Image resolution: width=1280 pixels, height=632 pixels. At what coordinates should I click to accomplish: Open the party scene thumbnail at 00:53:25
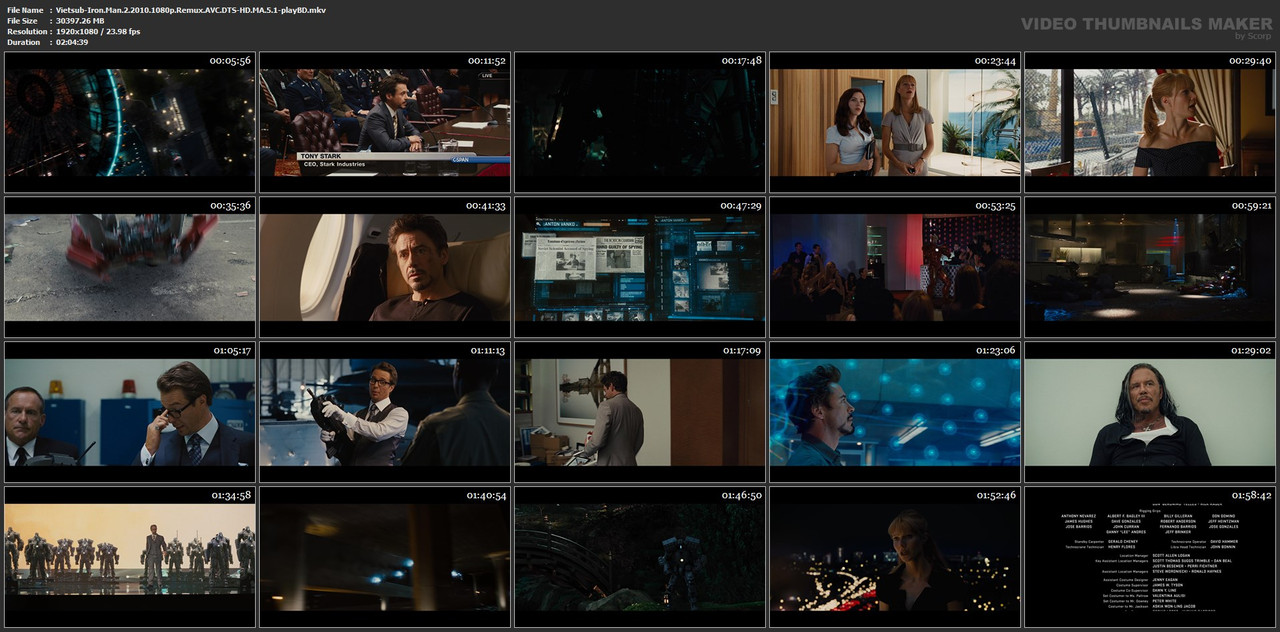click(x=895, y=267)
